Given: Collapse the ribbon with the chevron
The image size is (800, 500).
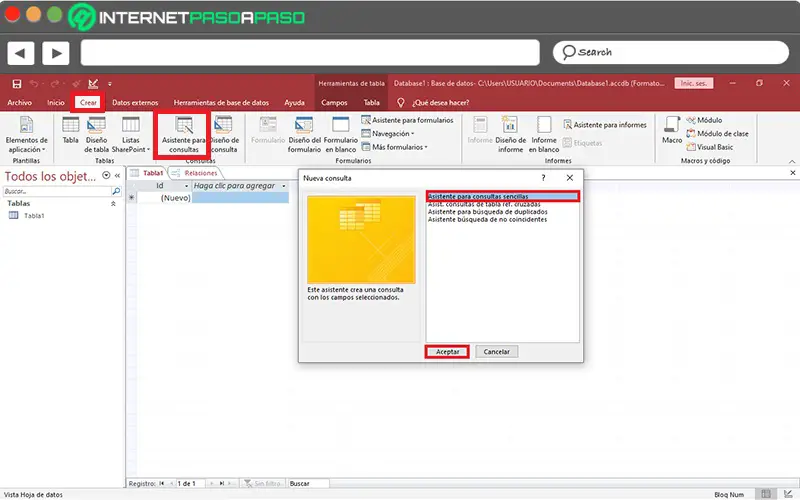Looking at the screenshot, I should 792,161.
